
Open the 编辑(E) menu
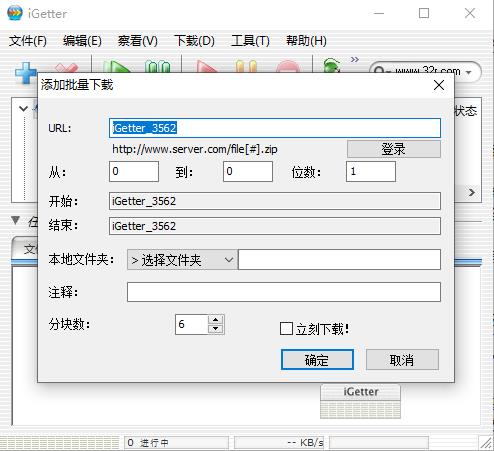(82, 41)
